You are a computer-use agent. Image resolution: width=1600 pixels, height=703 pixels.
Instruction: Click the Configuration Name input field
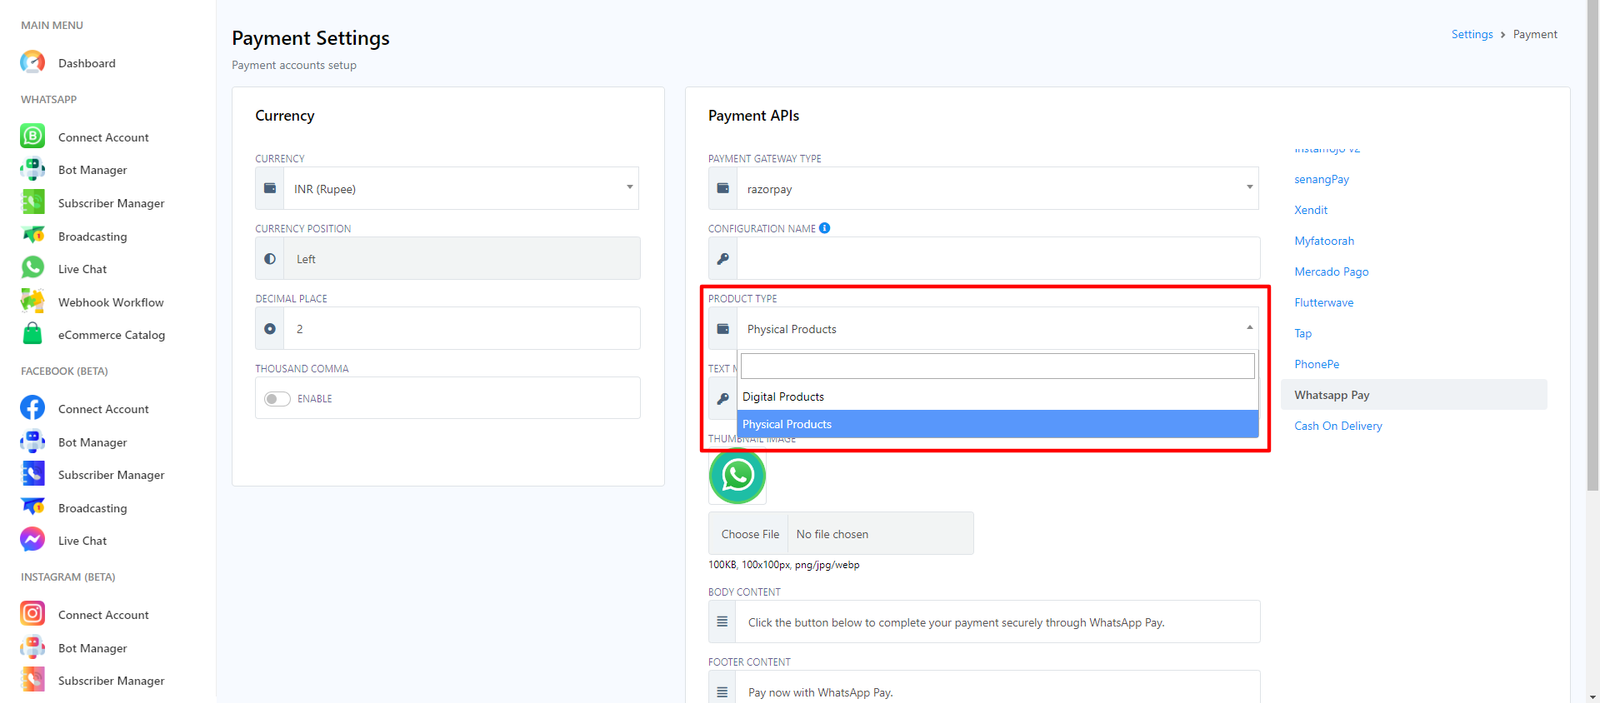click(x=998, y=258)
